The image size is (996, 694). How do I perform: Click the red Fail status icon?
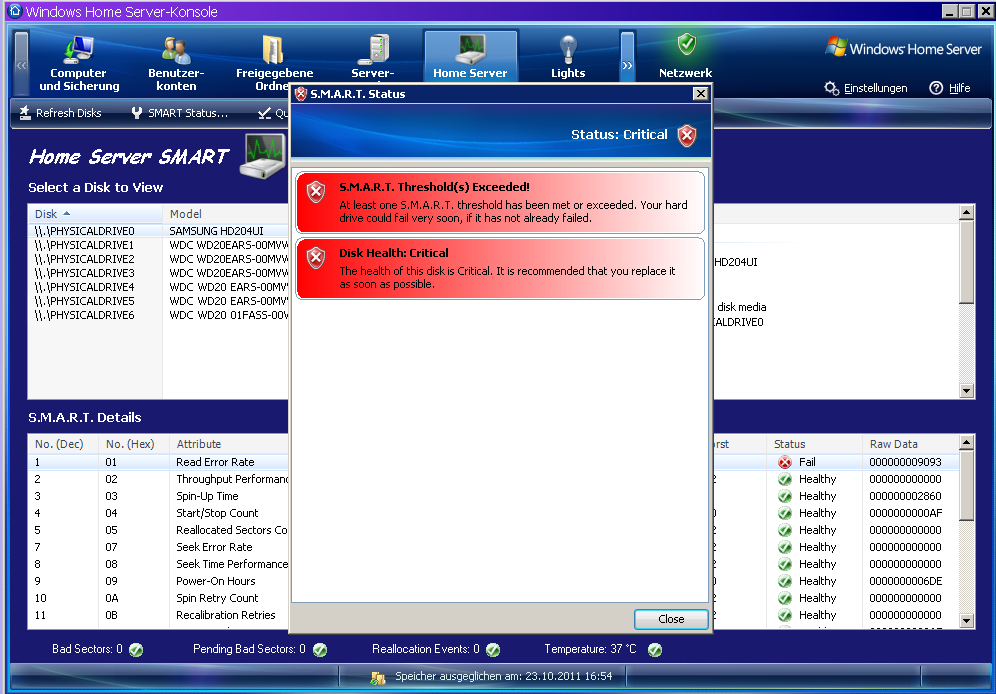(785, 462)
